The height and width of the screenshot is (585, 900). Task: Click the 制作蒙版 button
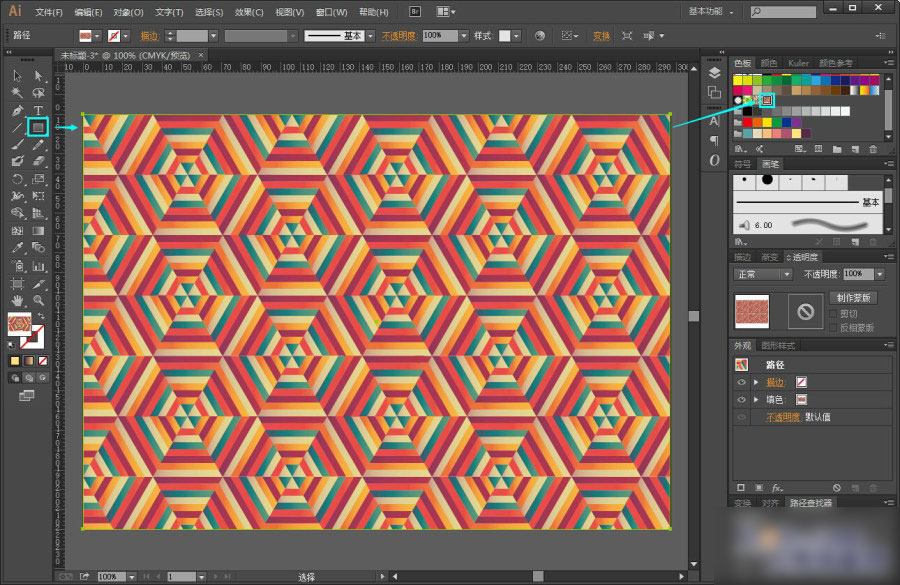[x=853, y=298]
